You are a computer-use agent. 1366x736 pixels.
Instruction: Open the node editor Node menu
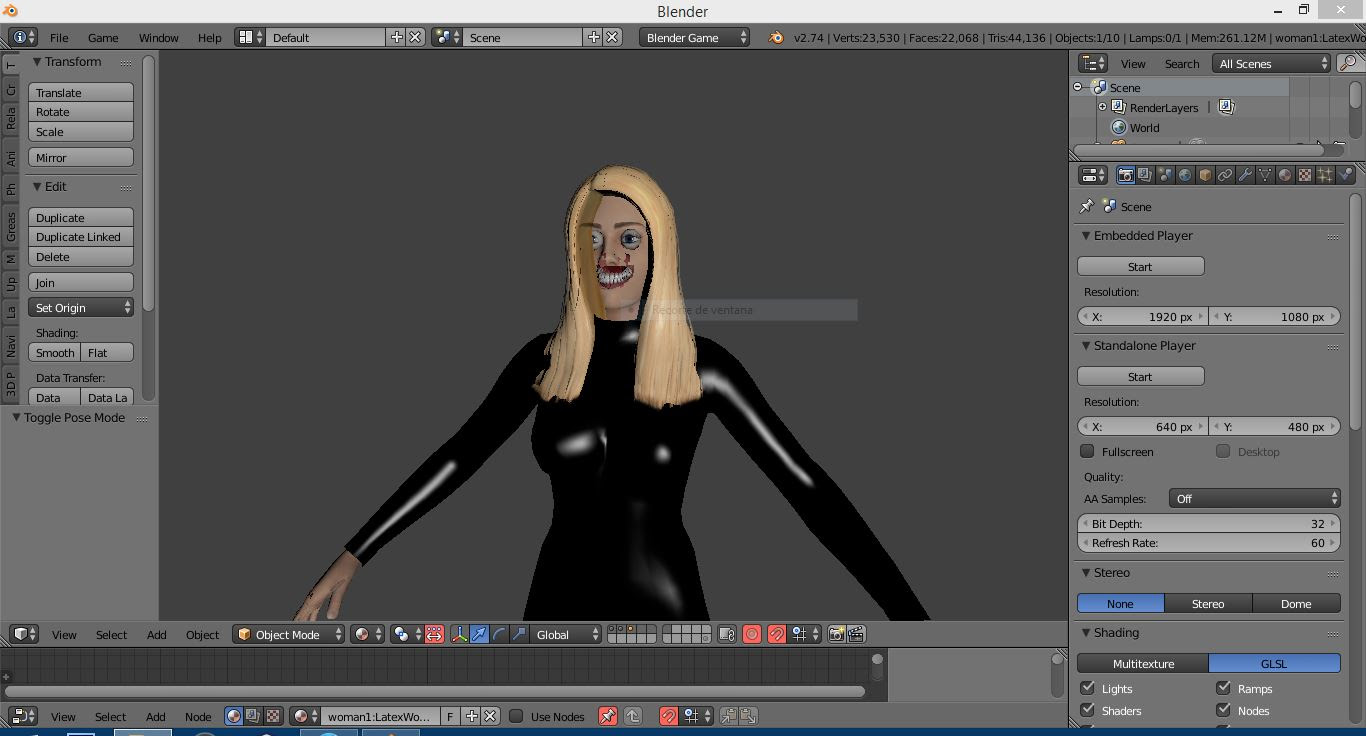click(198, 716)
